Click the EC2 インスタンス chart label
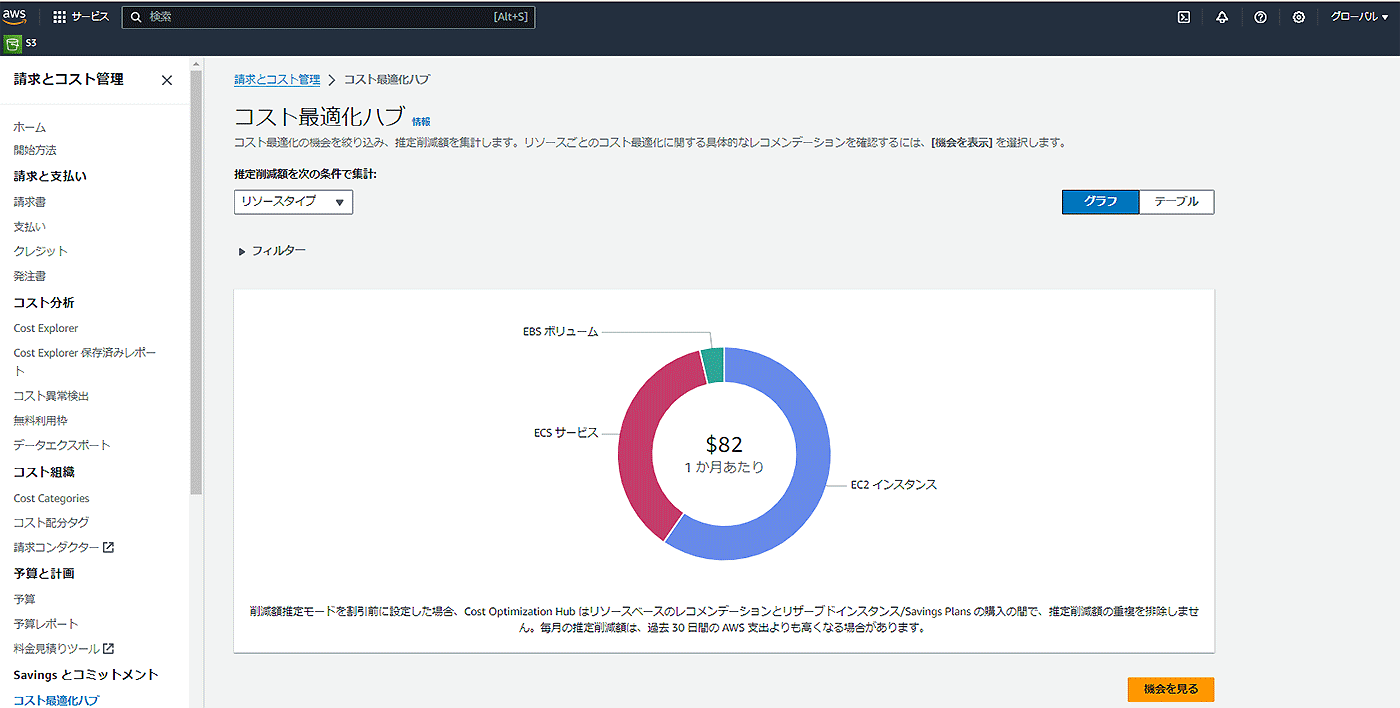Image resolution: width=1400 pixels, height=708 pixels. (x=894, y=484)
